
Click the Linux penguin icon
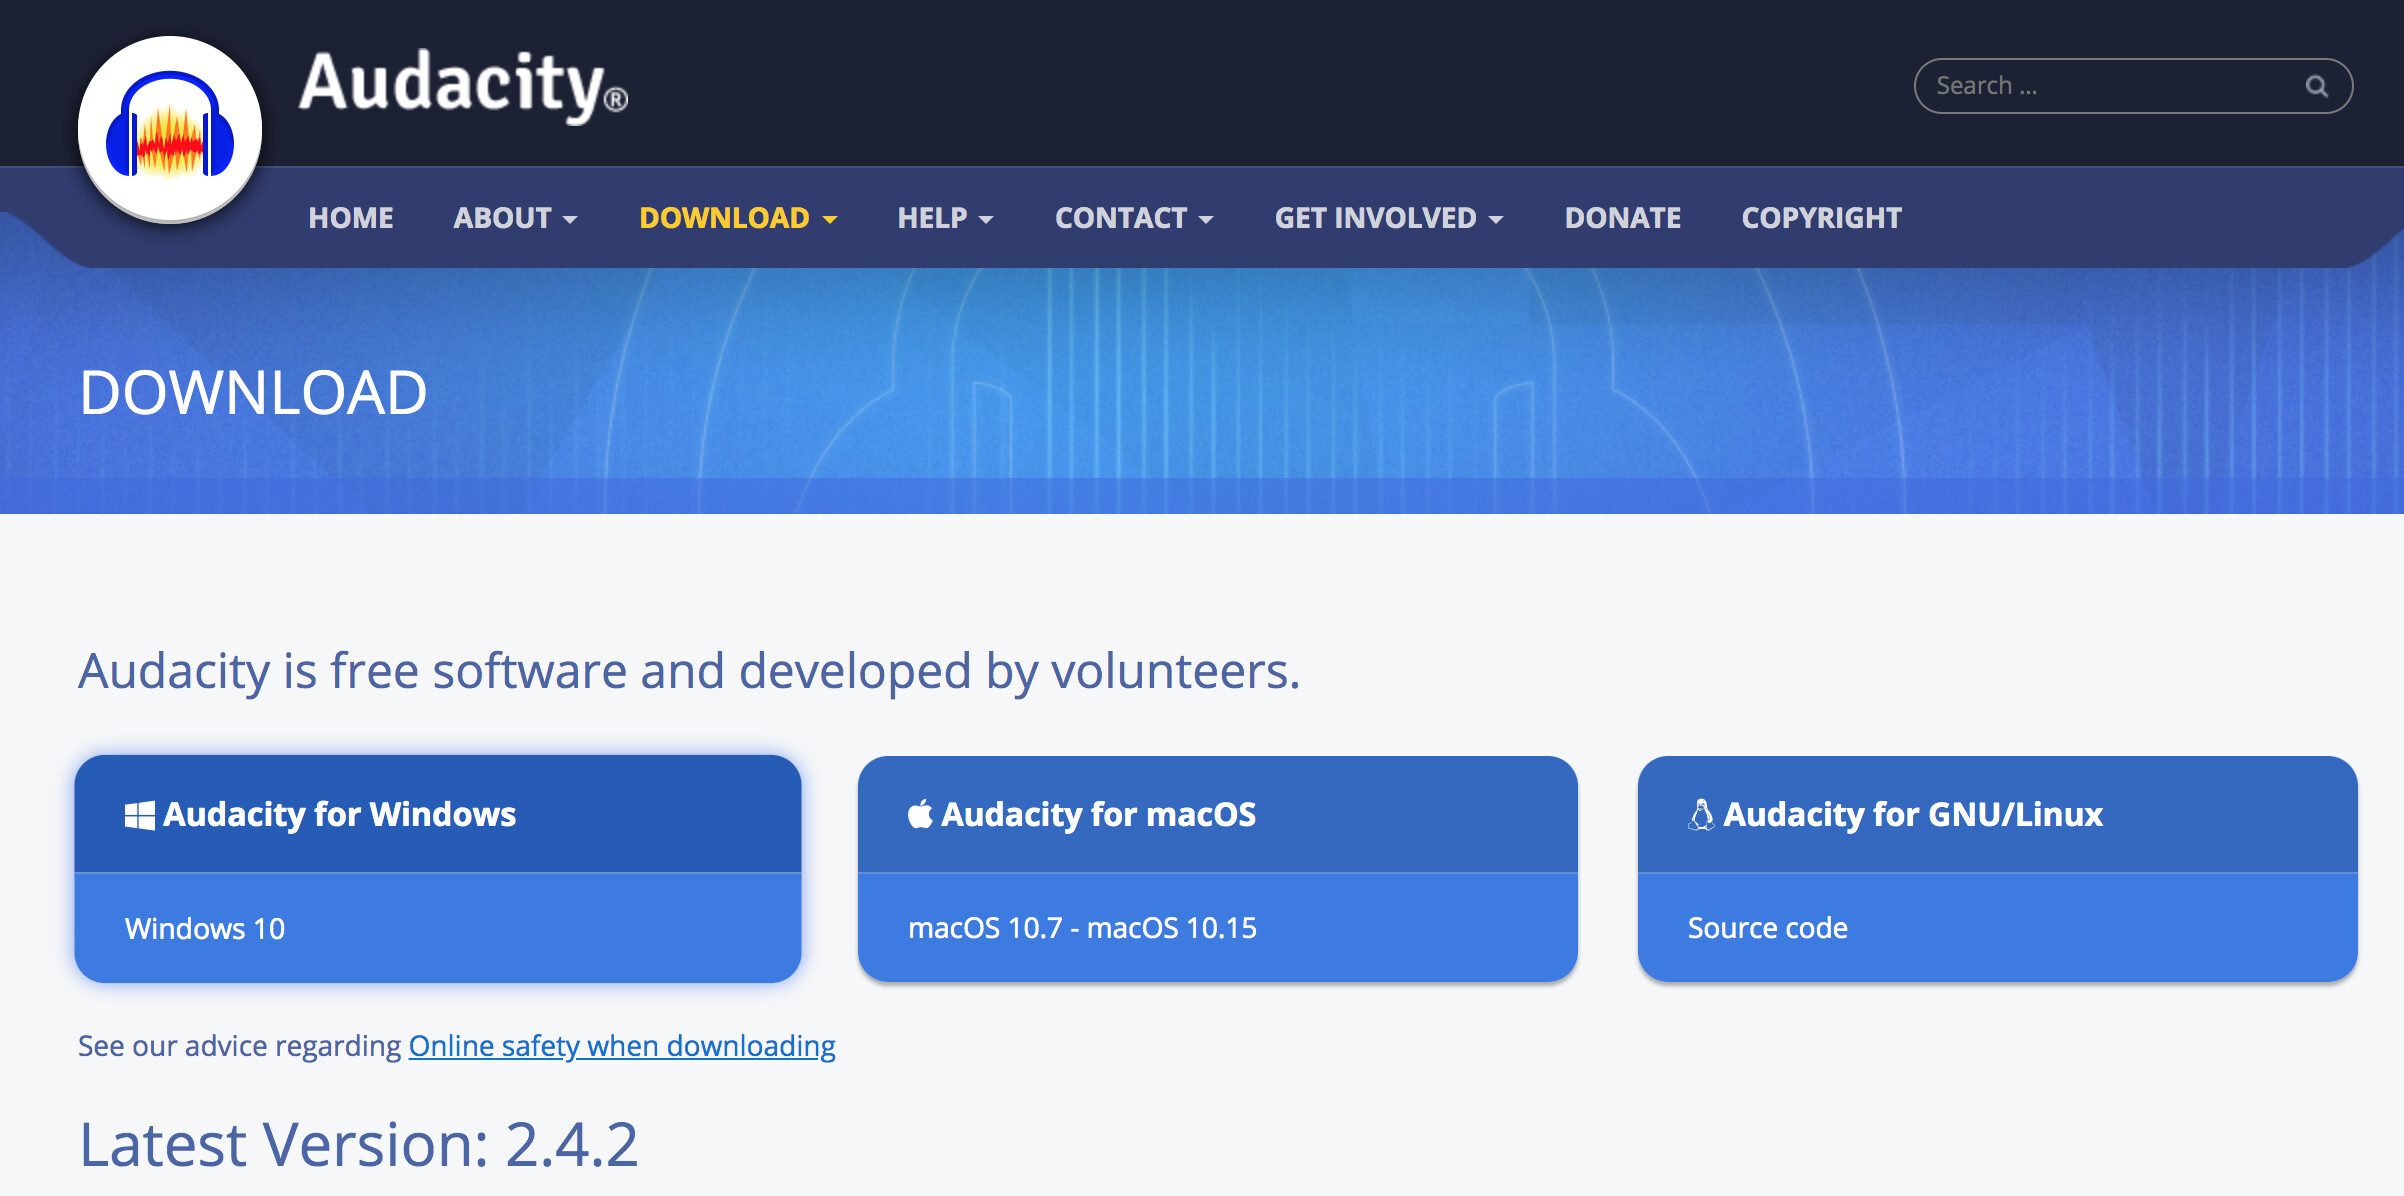click(1701, 814)
